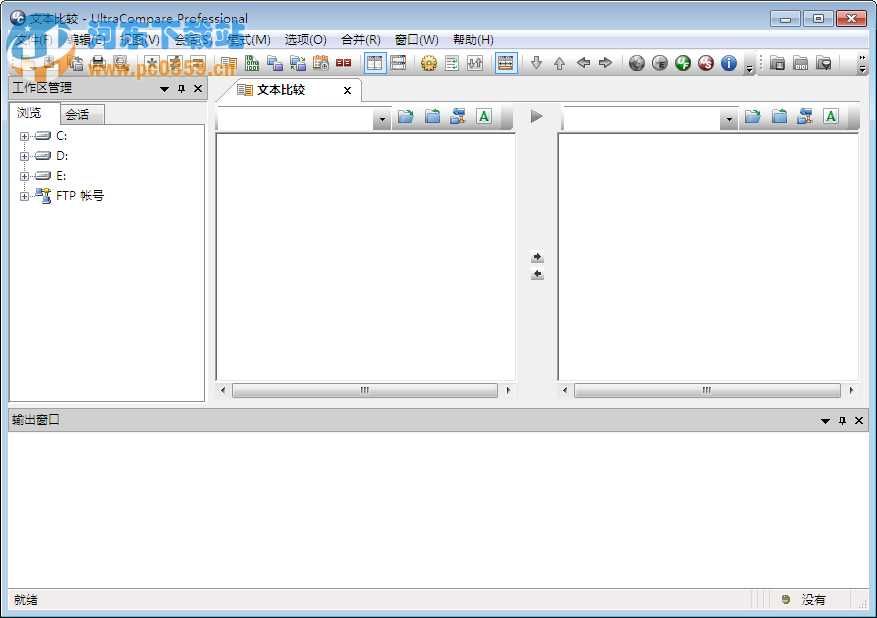This screenshot has height=618, width=877.
Task: Click right pane open from FTP icon
Action: [805, 116]
